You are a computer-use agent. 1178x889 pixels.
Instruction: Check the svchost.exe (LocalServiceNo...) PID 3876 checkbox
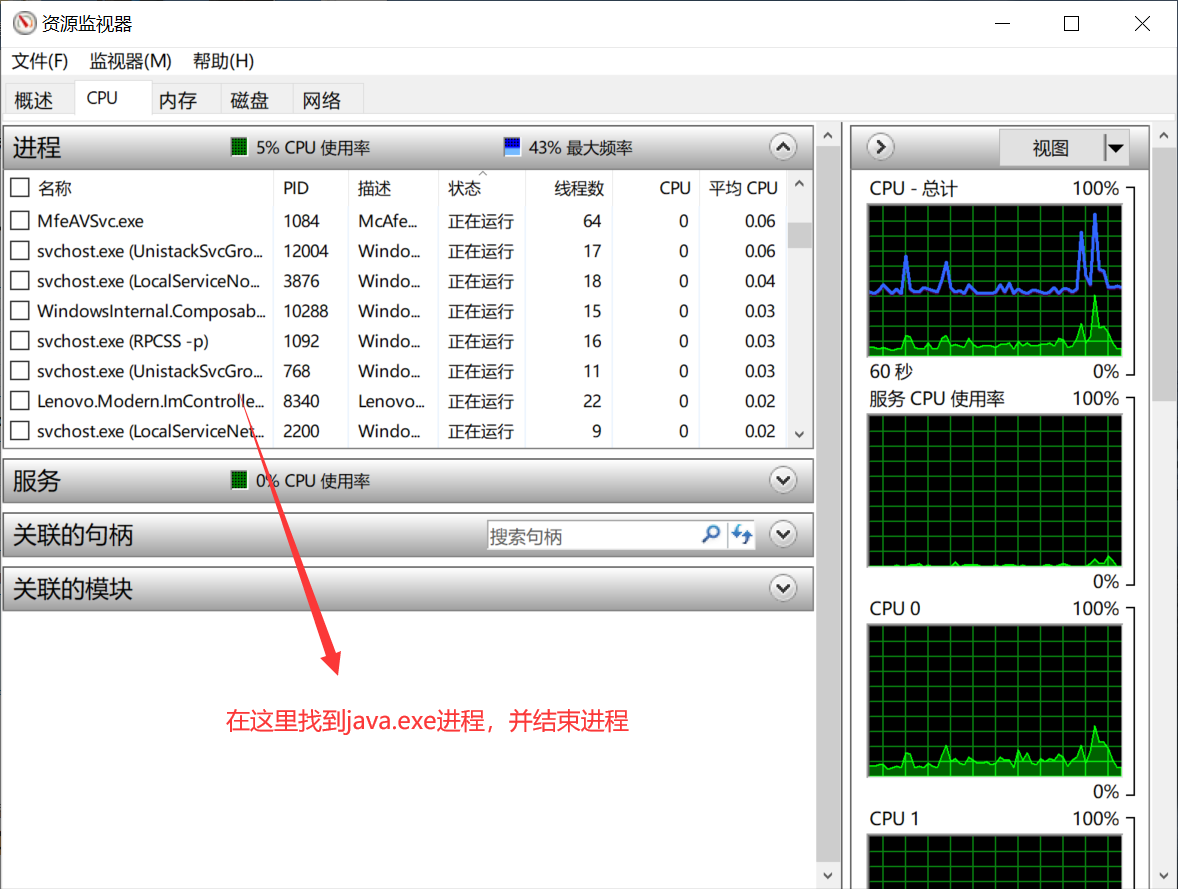20,280
